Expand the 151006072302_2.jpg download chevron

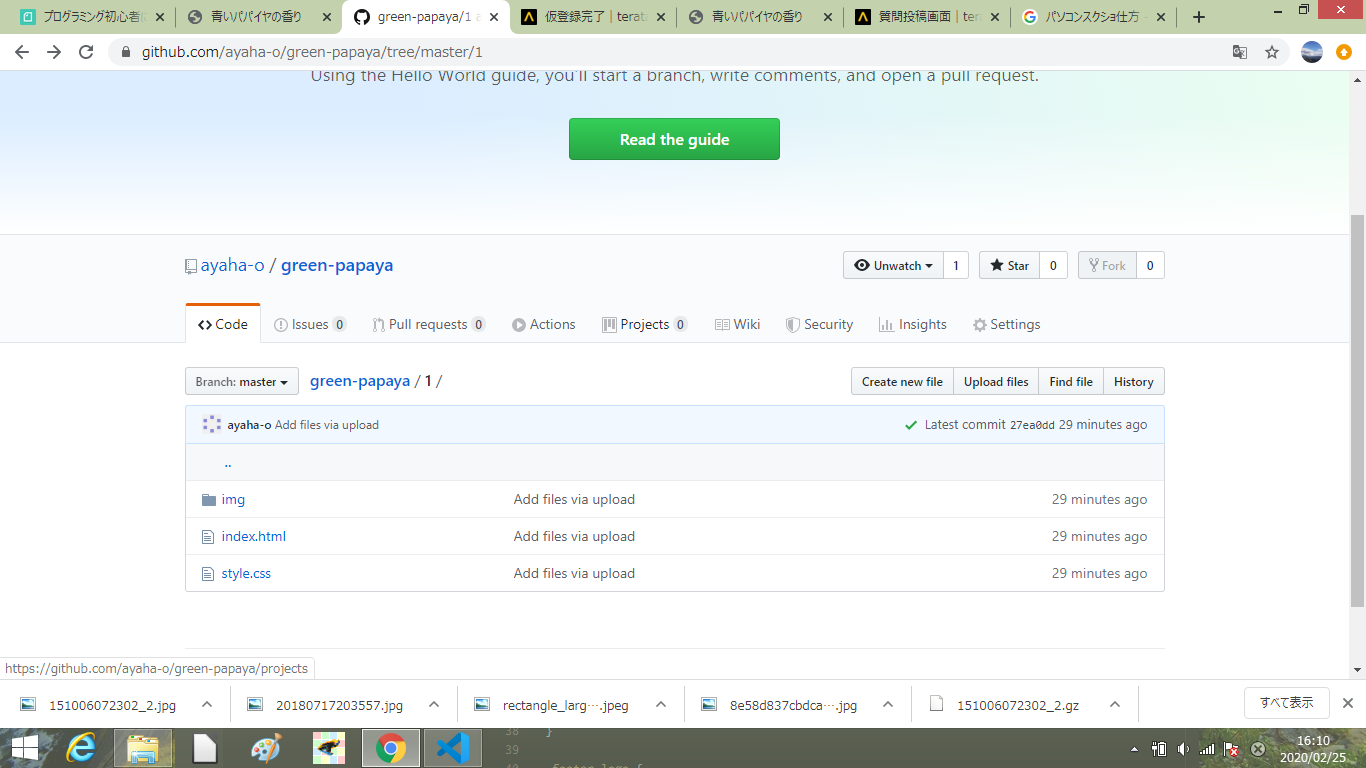[x=207, y=704]
